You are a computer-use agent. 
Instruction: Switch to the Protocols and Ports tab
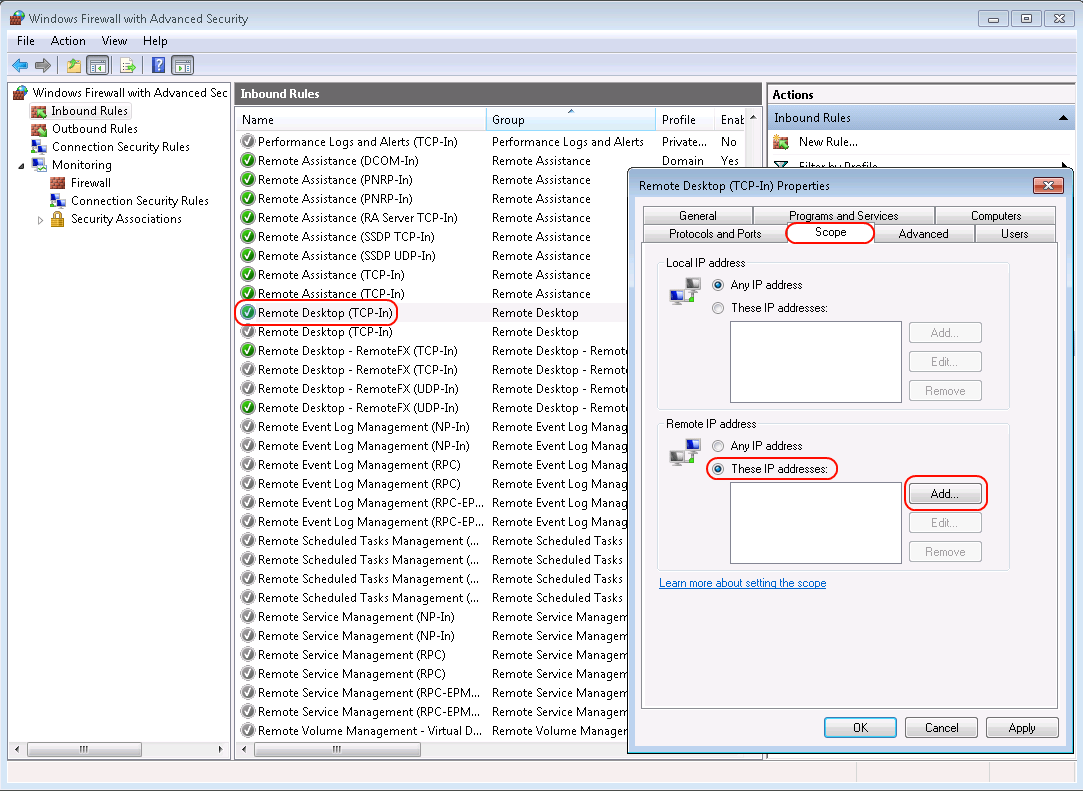point(715,234)
